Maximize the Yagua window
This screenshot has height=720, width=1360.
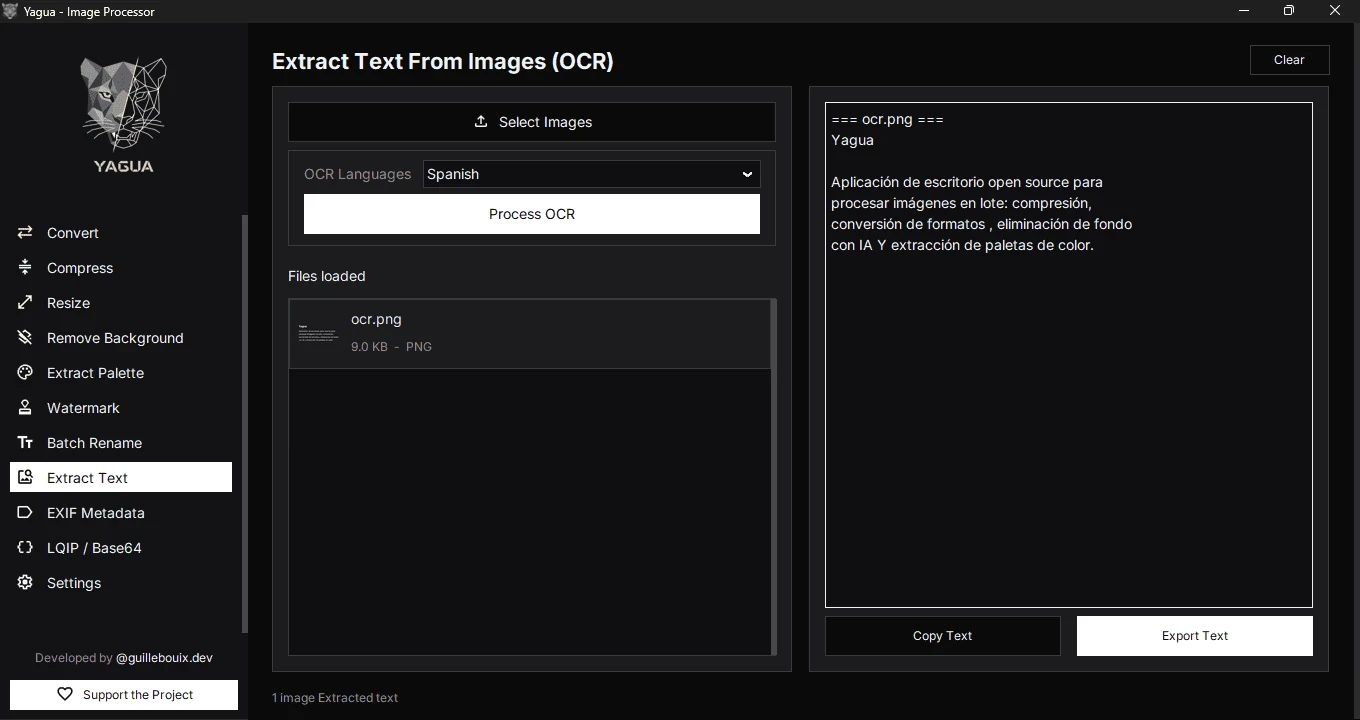tap(1289, 11)
